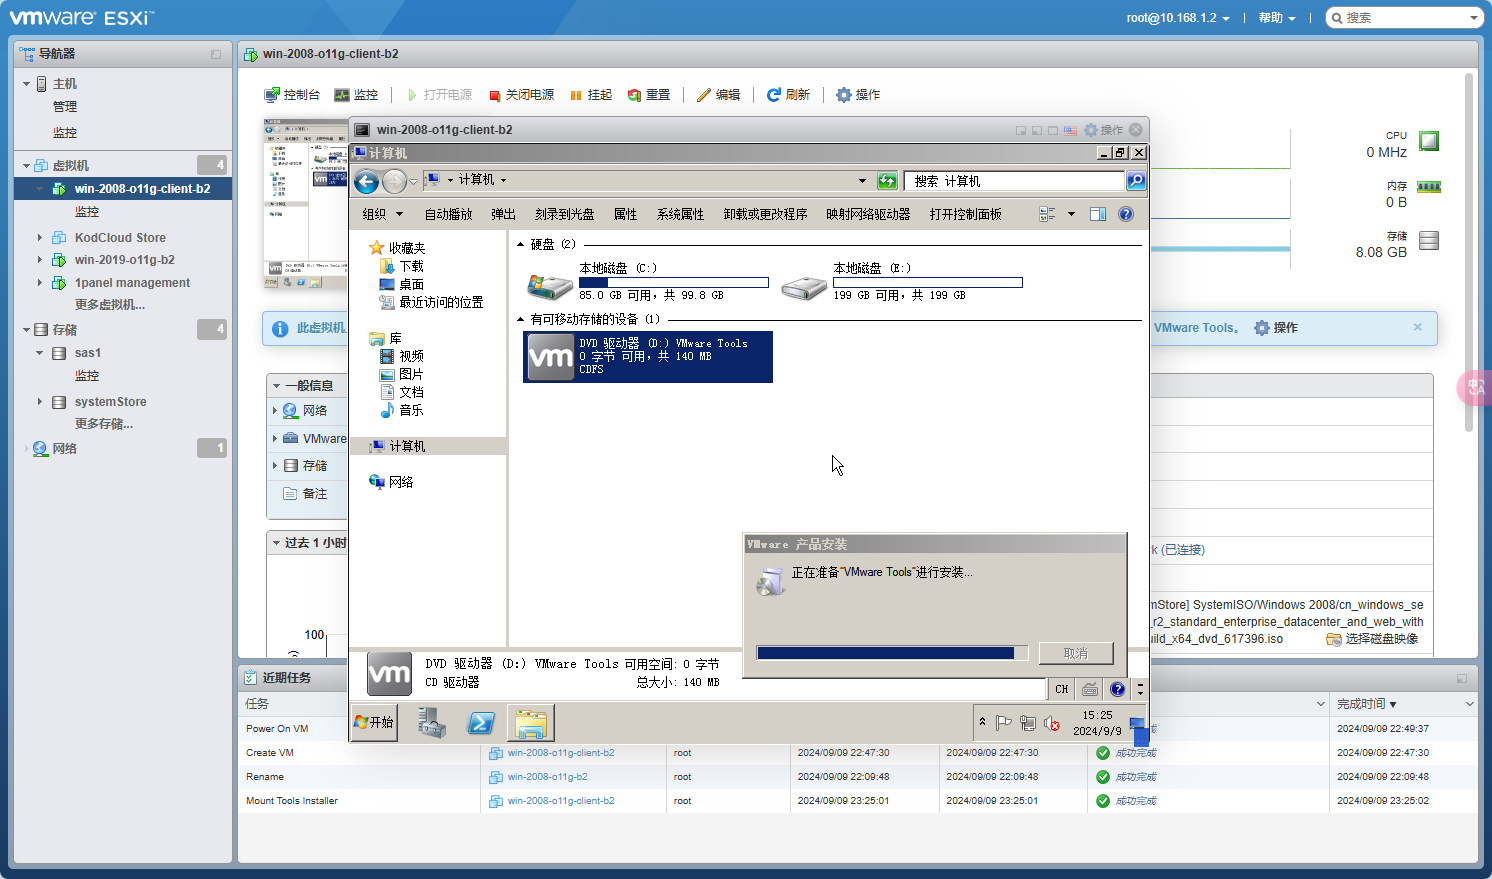Click the navigator panel minimize icon
Image resolution: width=1492 pixels, height=879 pixels.
(216, 54)
